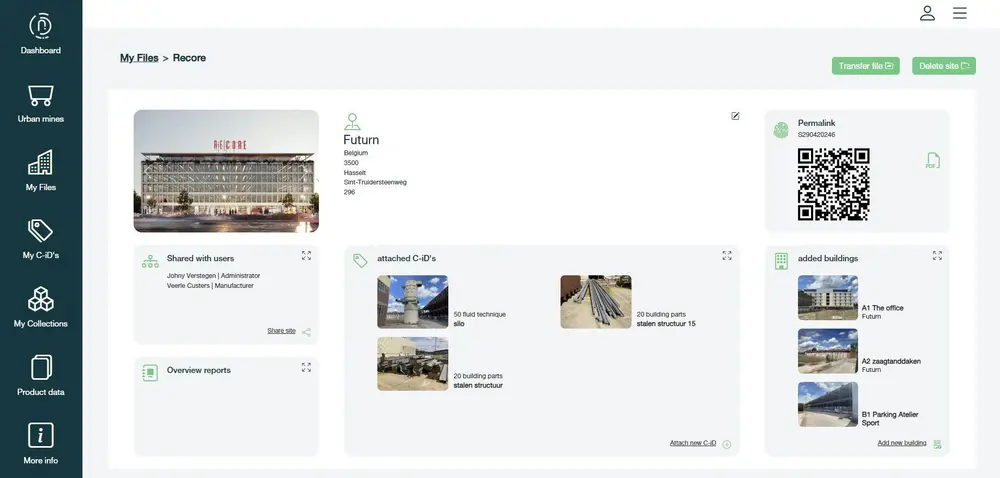Expand the Overview reports panel
Viewport: 1000px width, 478px height.
tap(306, 367)
